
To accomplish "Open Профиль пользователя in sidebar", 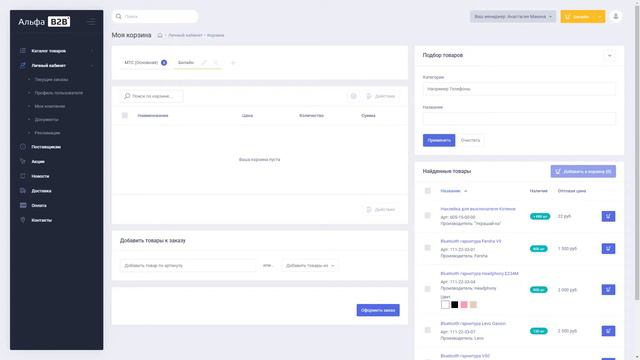I will click(59, 93).
